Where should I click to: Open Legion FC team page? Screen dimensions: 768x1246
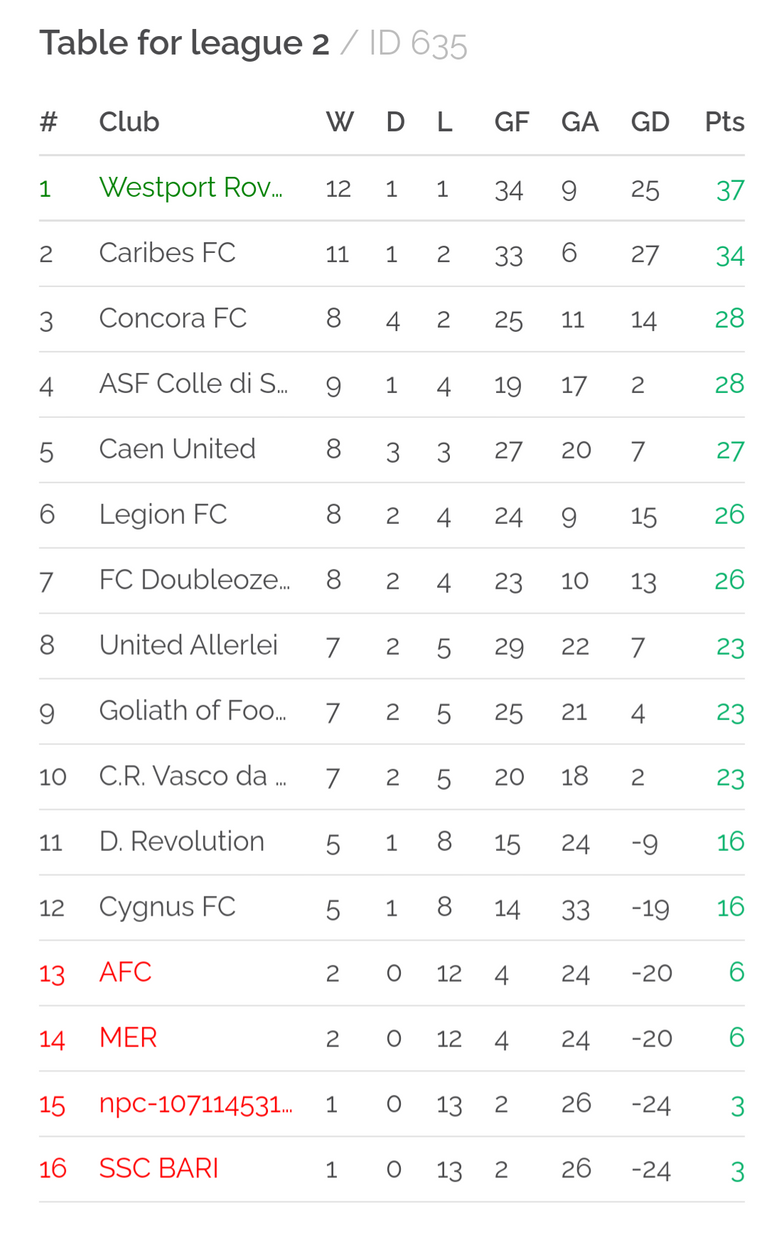[163, 514]
